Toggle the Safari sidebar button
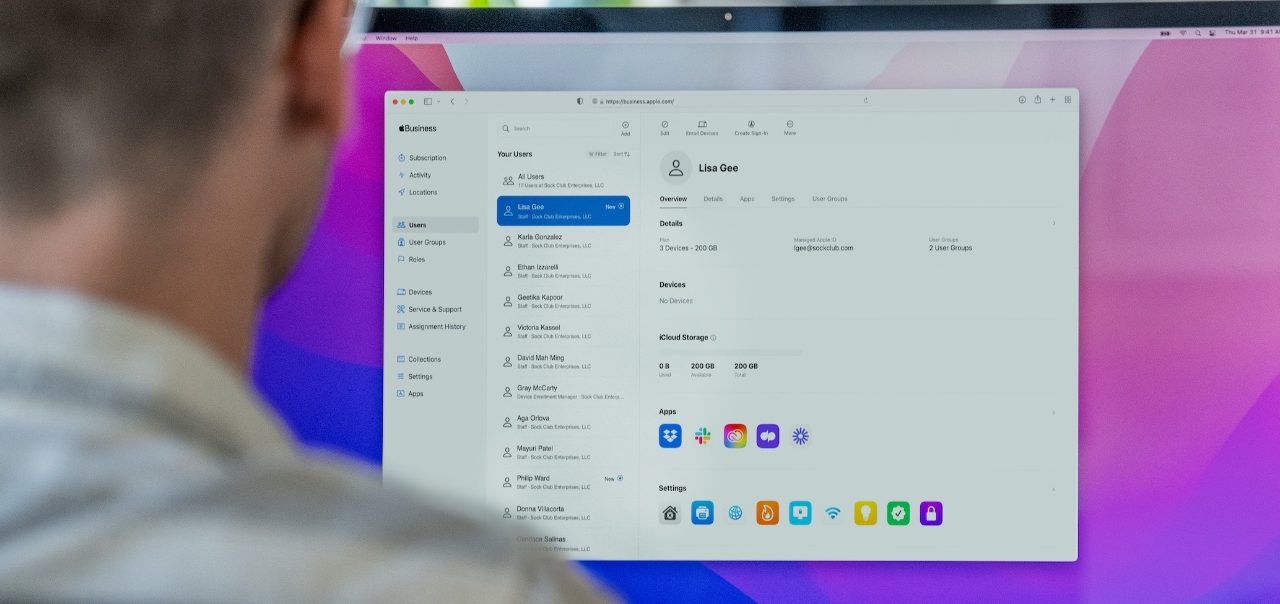 coord(428,101)
